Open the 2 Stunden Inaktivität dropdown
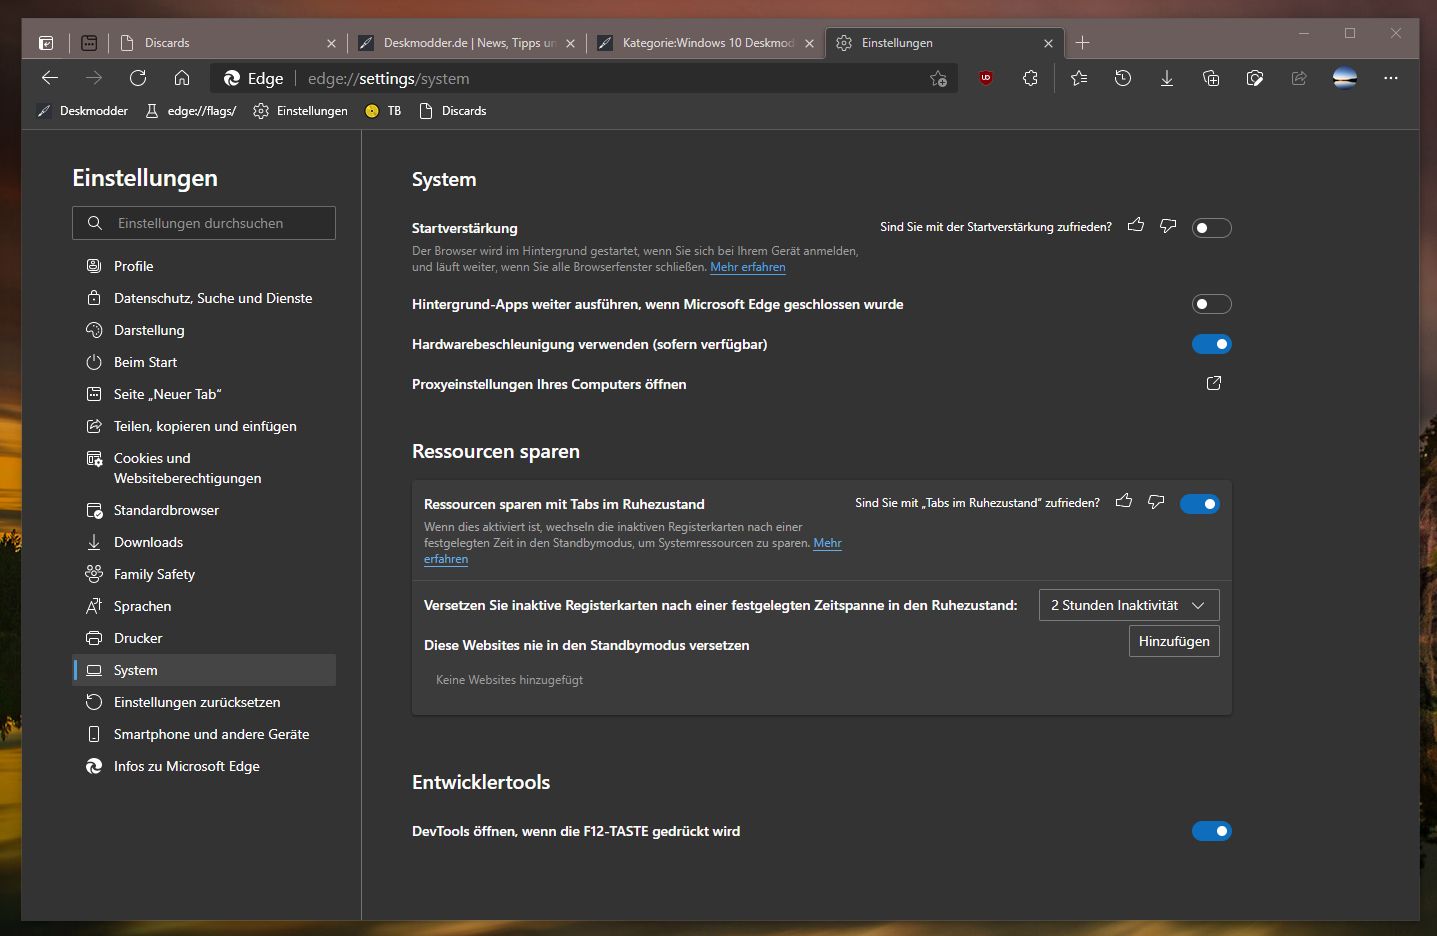The image size is (1437, 936). (x=1128, y=605)
